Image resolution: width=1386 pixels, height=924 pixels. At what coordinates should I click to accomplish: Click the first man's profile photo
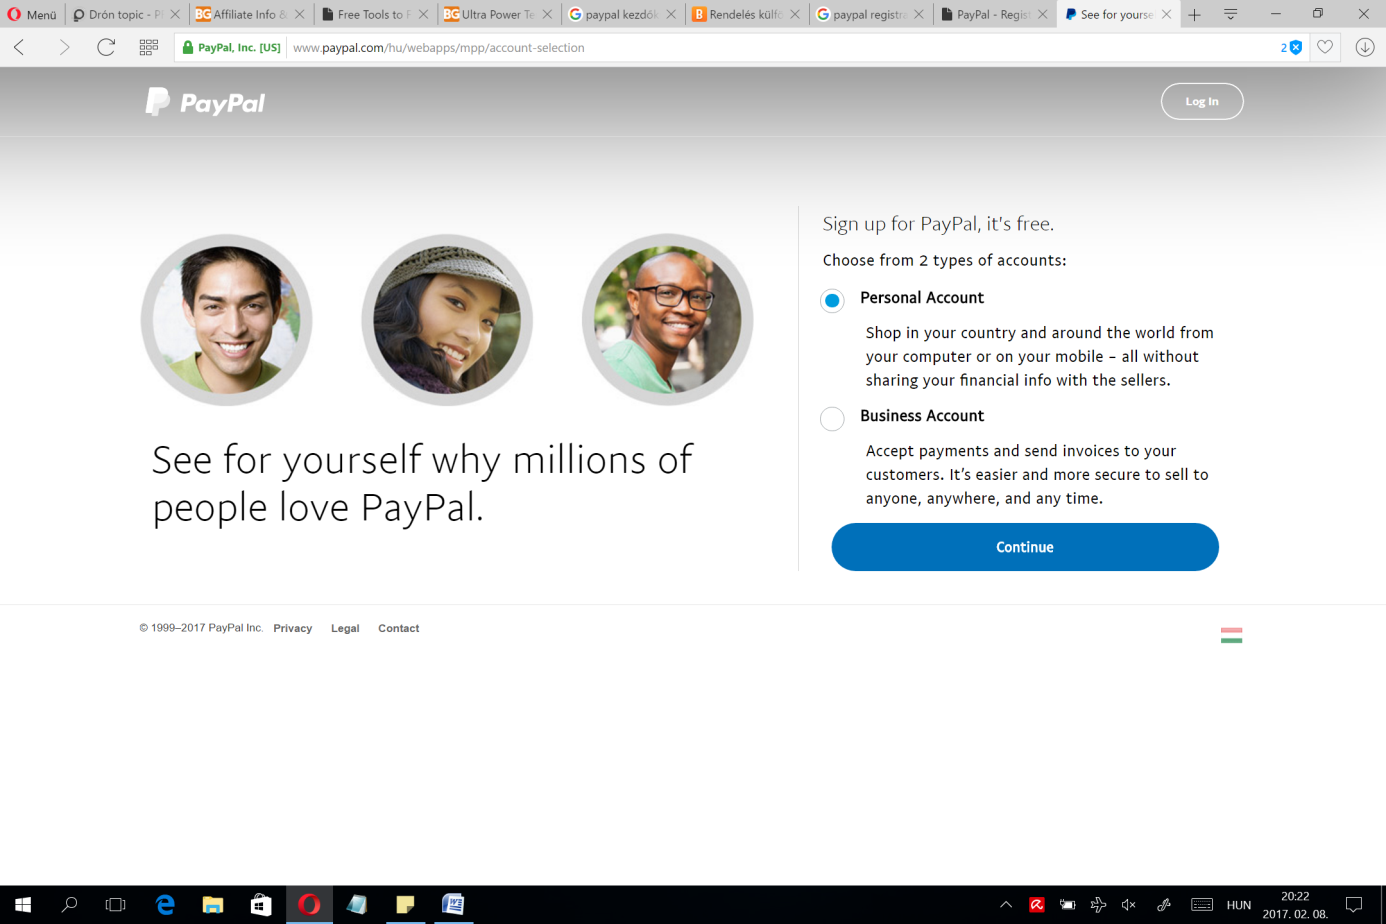point(227,320)
